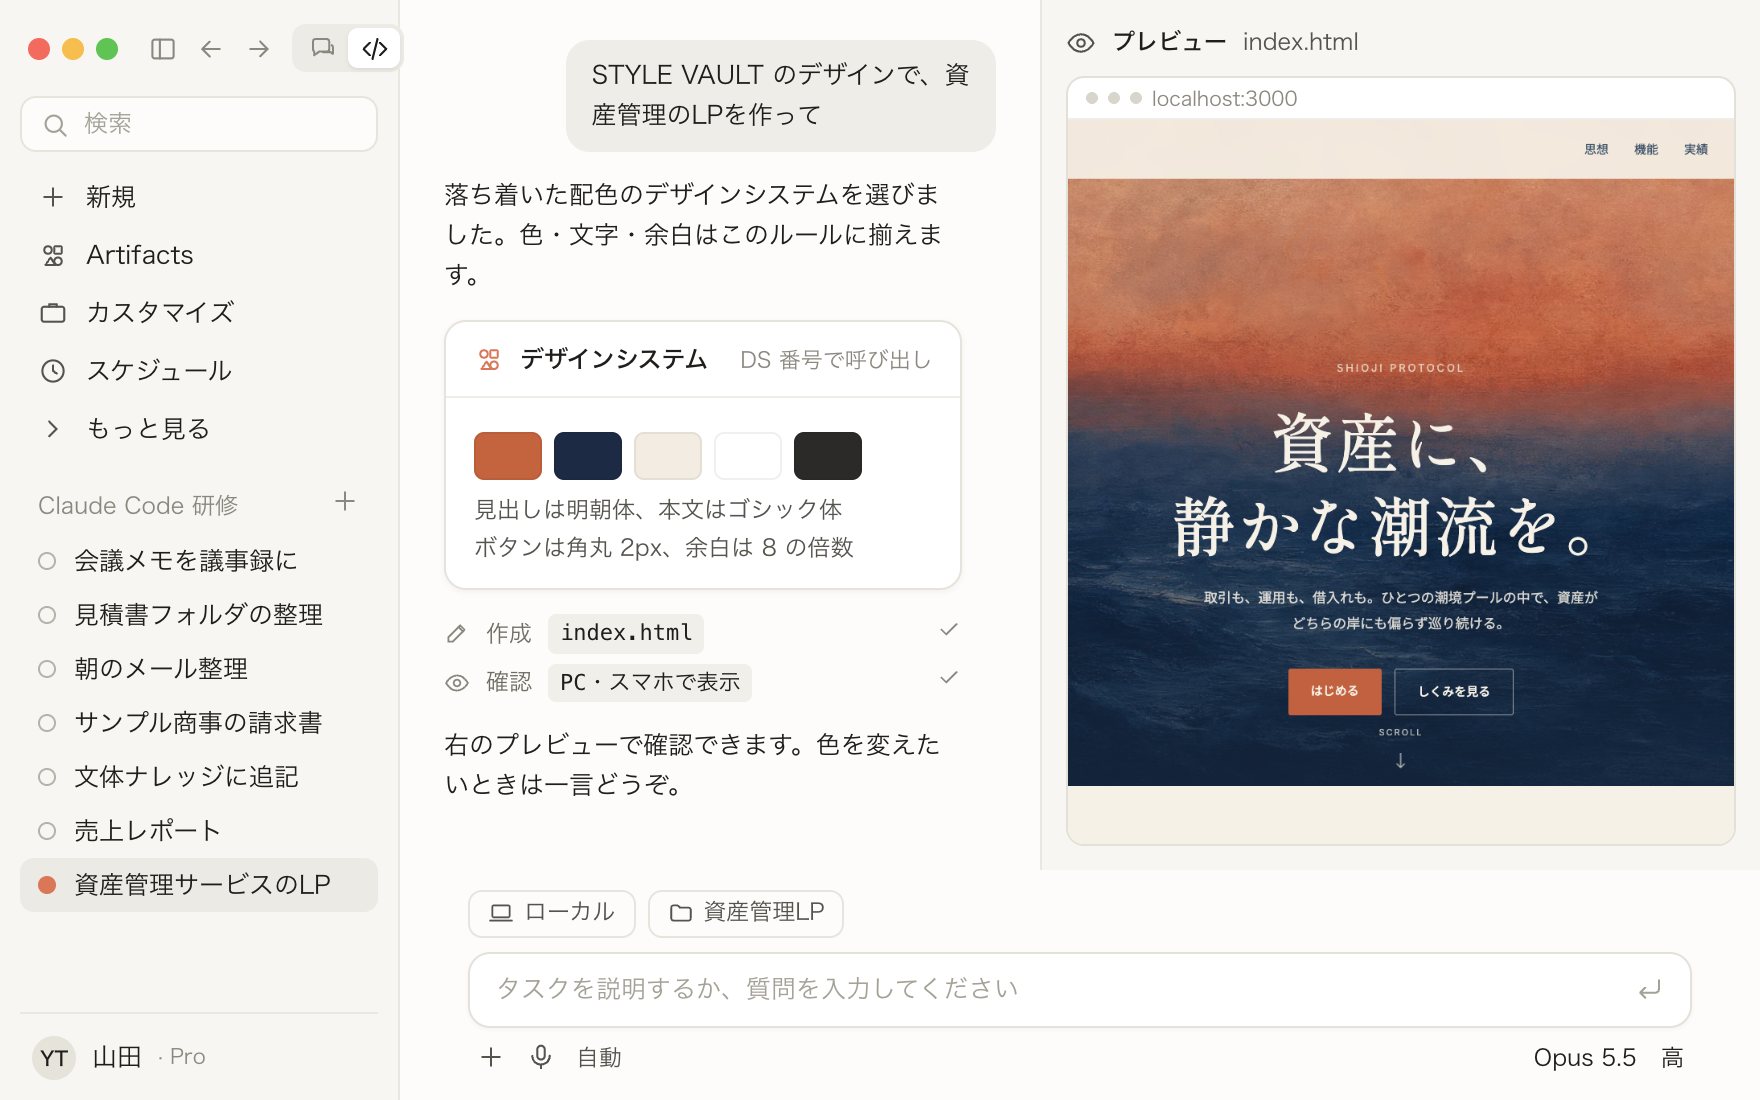Open 機能 in the preview navigation
The image size is (1760, 1100).
point(1646,150)
